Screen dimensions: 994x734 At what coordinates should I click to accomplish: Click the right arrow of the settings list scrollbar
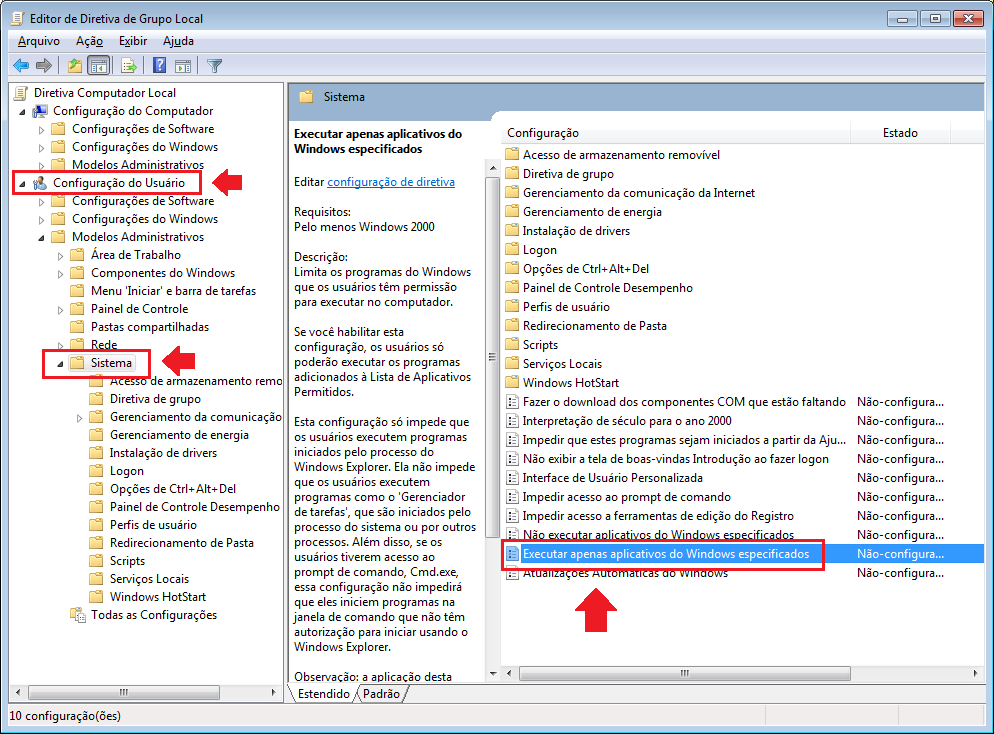tap(975, 673)
